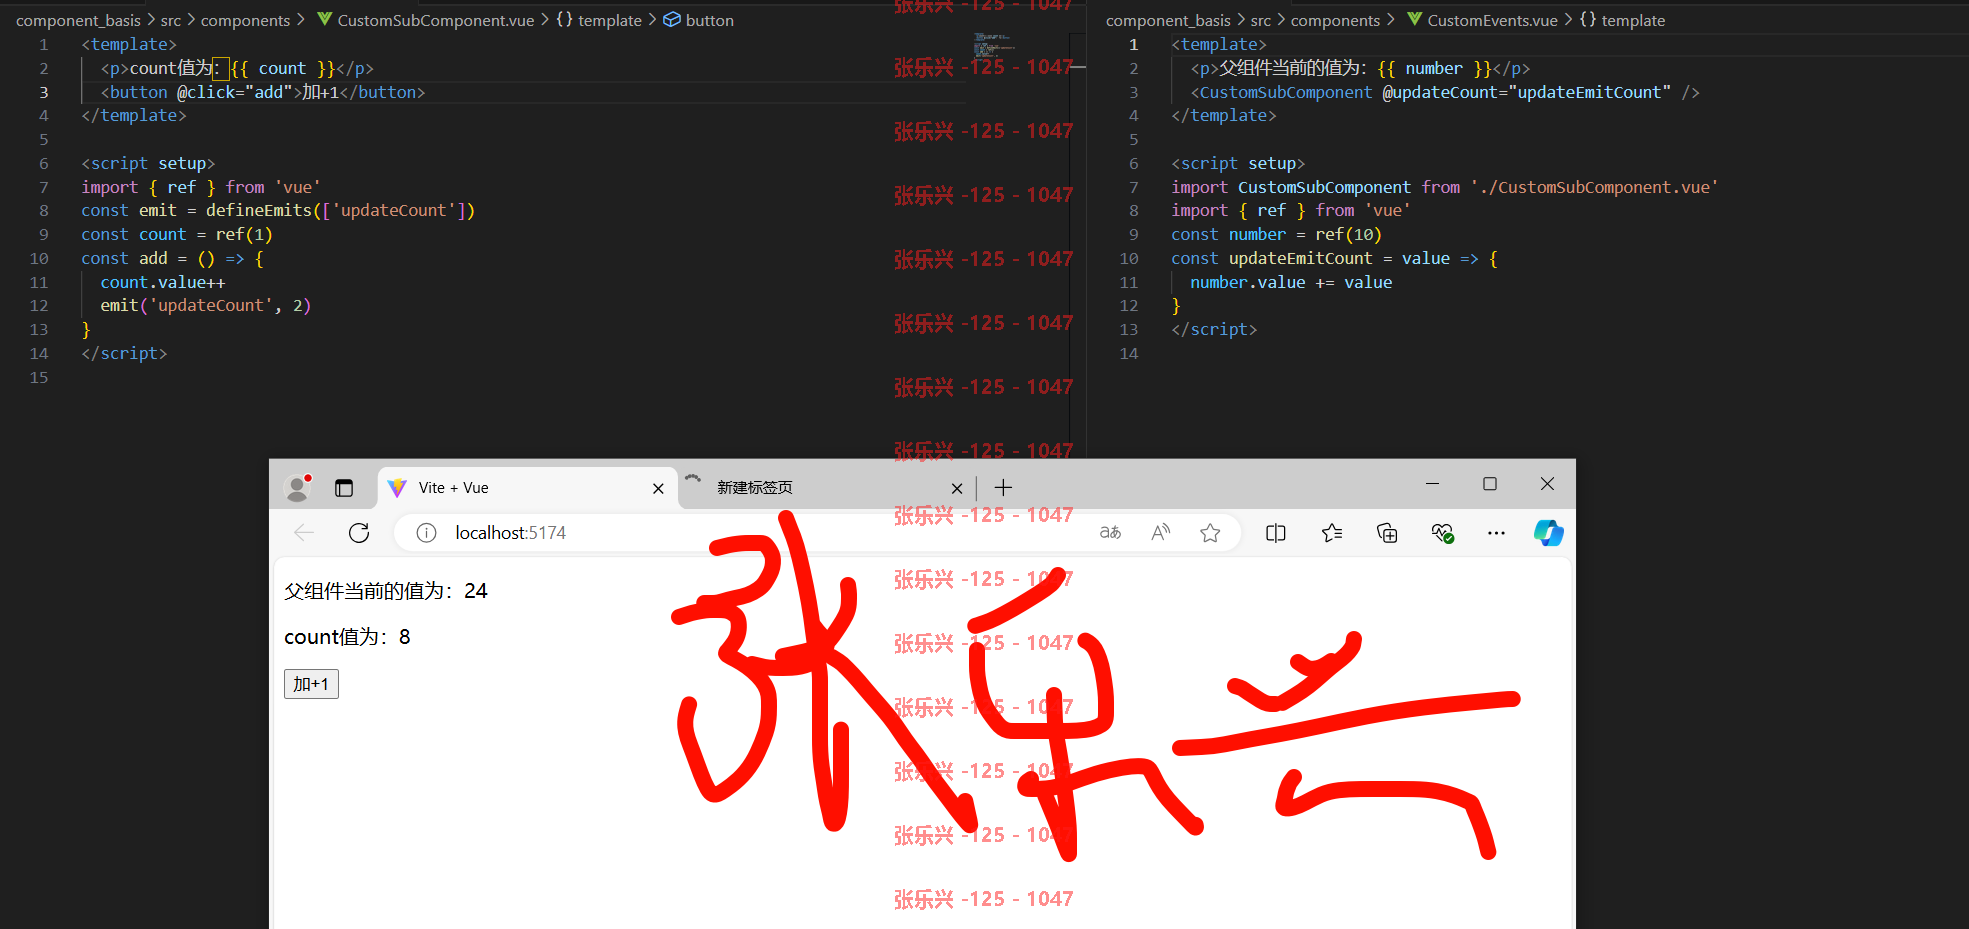Click src in right editor breadcrumb
The width and height of the screenshot is (1969, 929).
[1261, 20]
